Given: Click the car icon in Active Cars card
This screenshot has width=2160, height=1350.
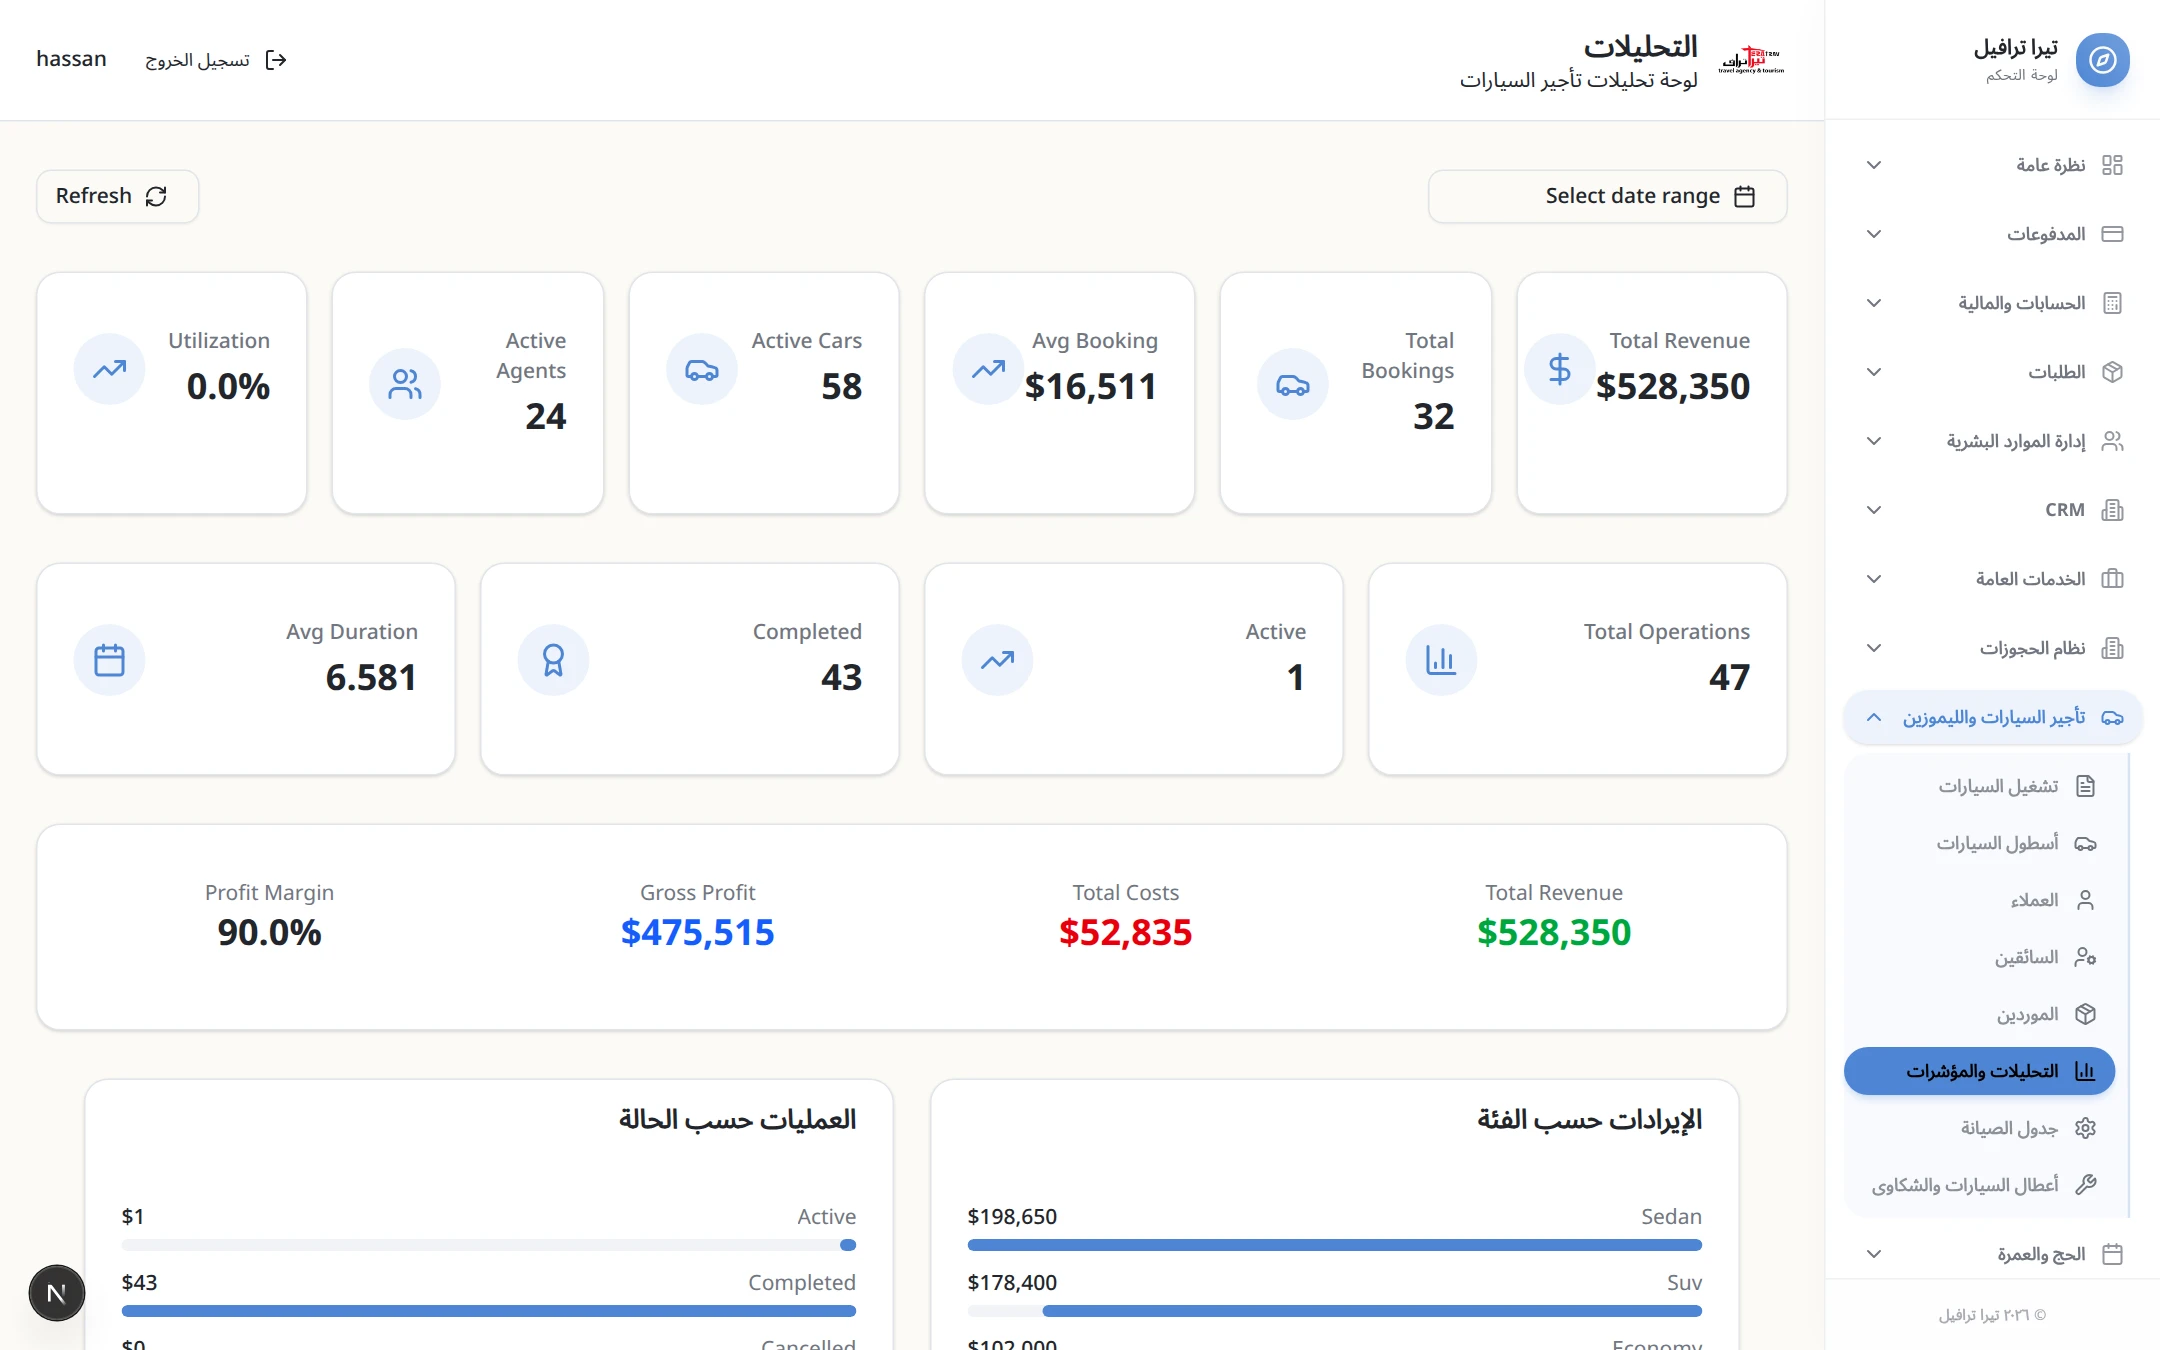Looking at the screenshot, I should pos(702,369).
